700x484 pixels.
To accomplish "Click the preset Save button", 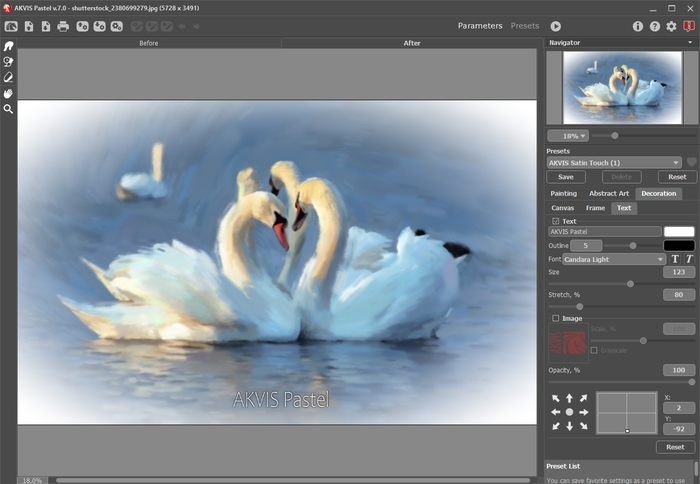I will (x=566, y=177).
